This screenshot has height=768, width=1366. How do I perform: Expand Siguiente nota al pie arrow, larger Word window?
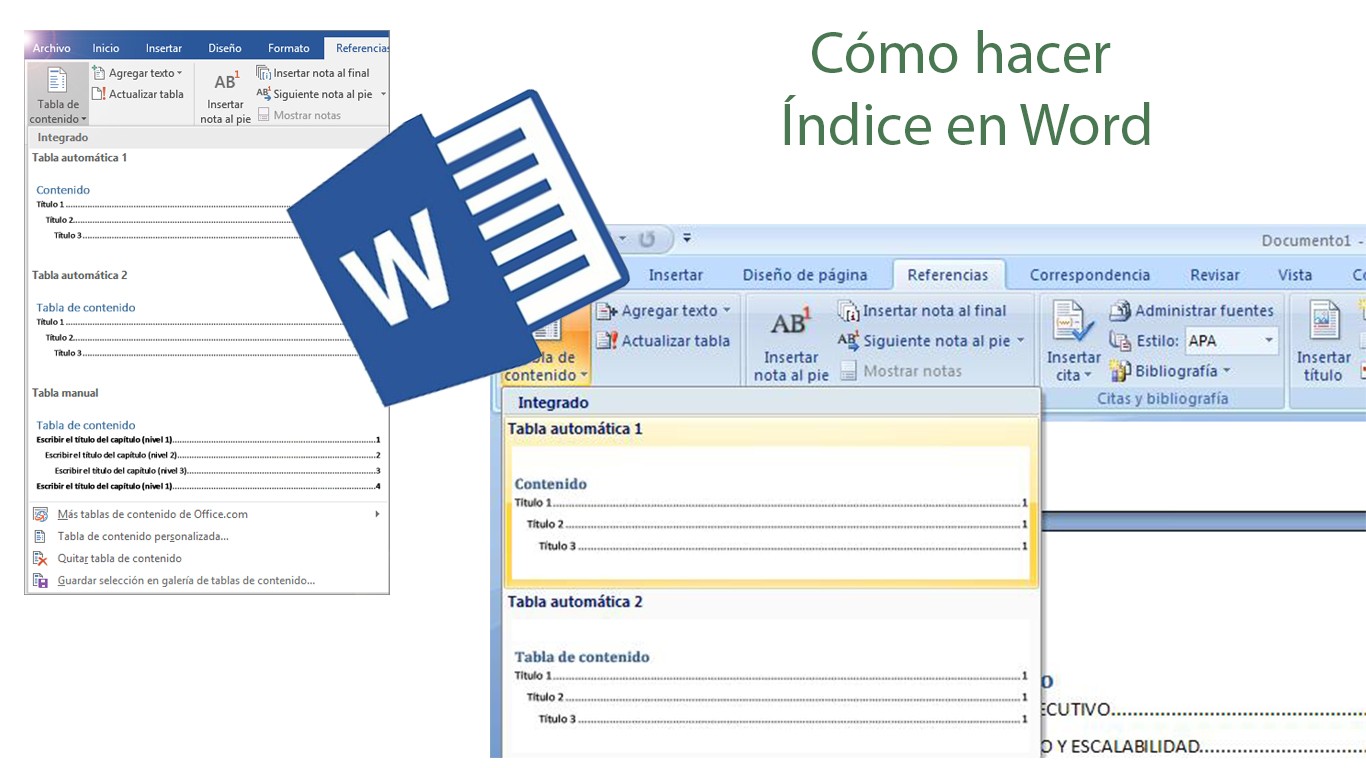click(1021, 341)
